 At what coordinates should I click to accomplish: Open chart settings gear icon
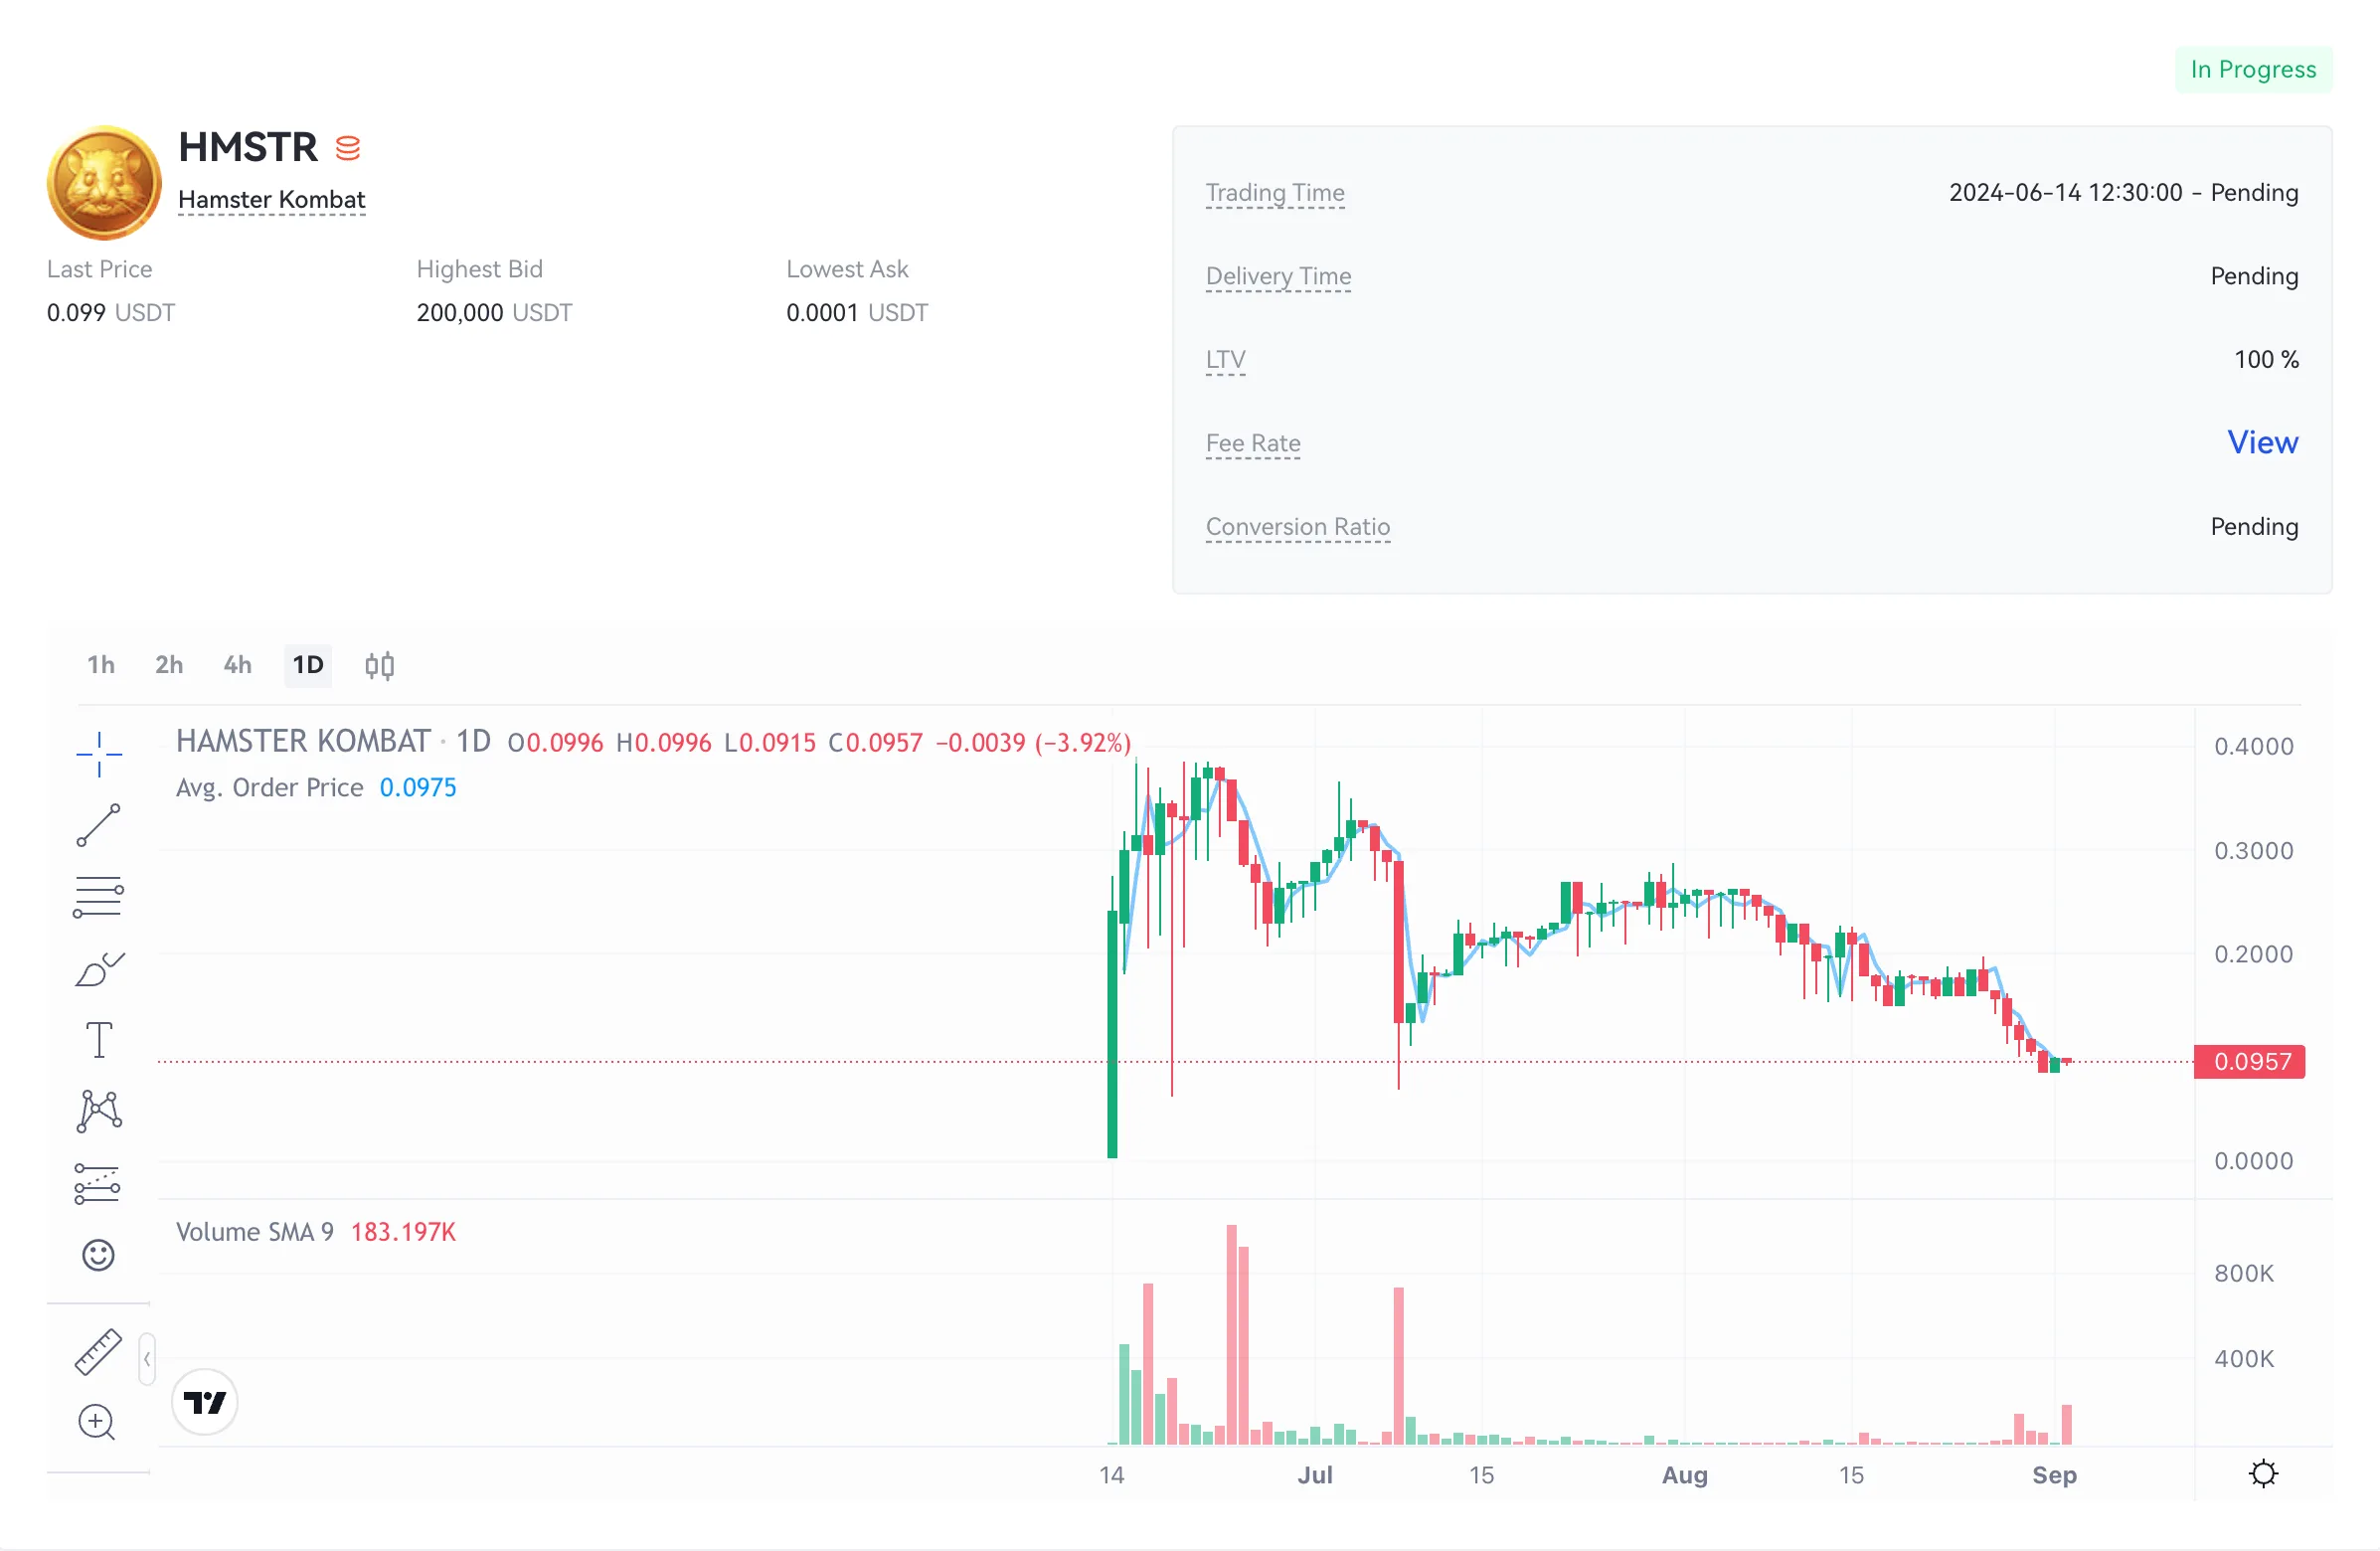pos(2263,1473)
